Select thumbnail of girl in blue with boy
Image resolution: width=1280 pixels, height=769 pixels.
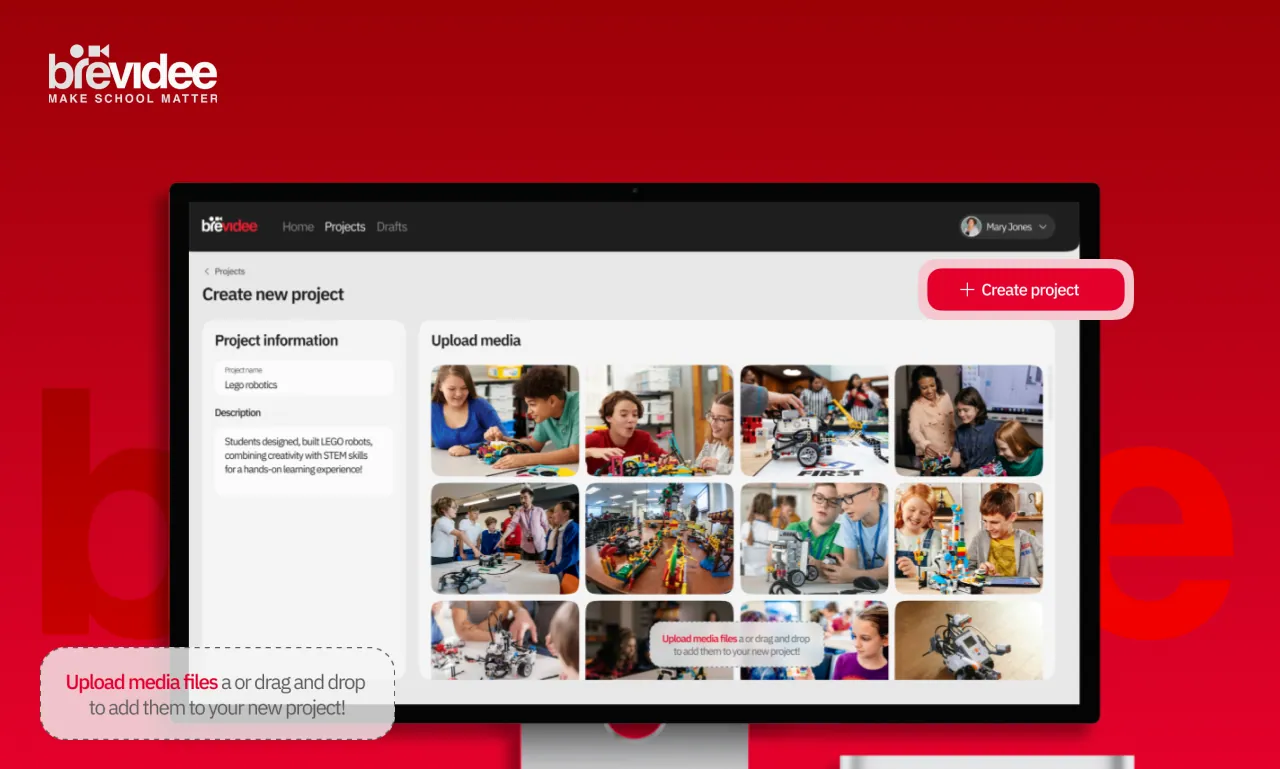(x=505, y=420)
